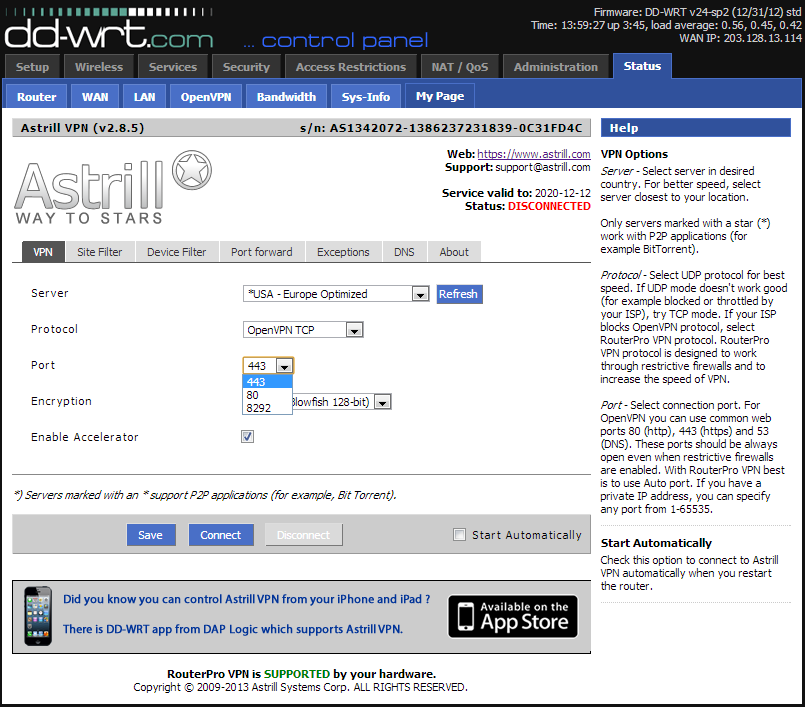Viewport: 805px width, 707px height.
Task: Switch to the Security tab
Action: [x=246, y=67]
